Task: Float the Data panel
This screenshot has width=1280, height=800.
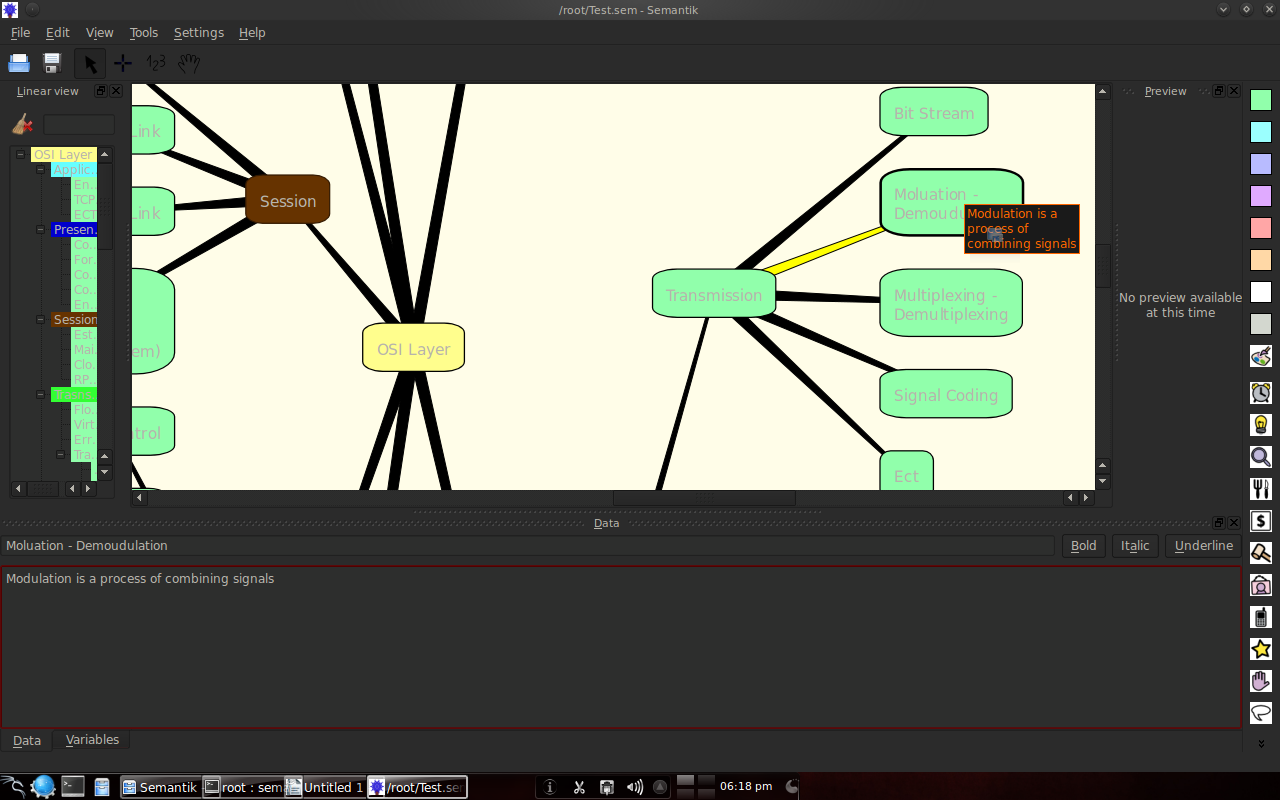Action: coord(1219,523)
